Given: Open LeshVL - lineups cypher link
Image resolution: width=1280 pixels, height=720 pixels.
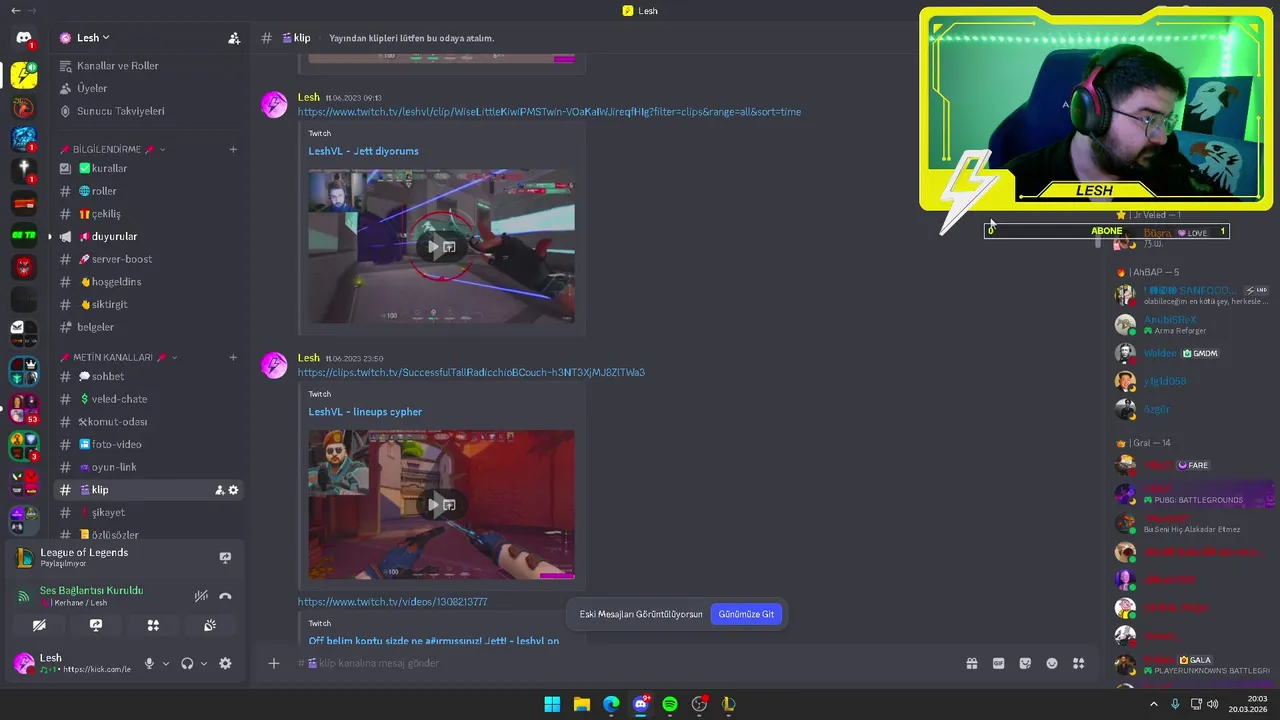Looking at the screenshot, I should (x=365, y=412).
